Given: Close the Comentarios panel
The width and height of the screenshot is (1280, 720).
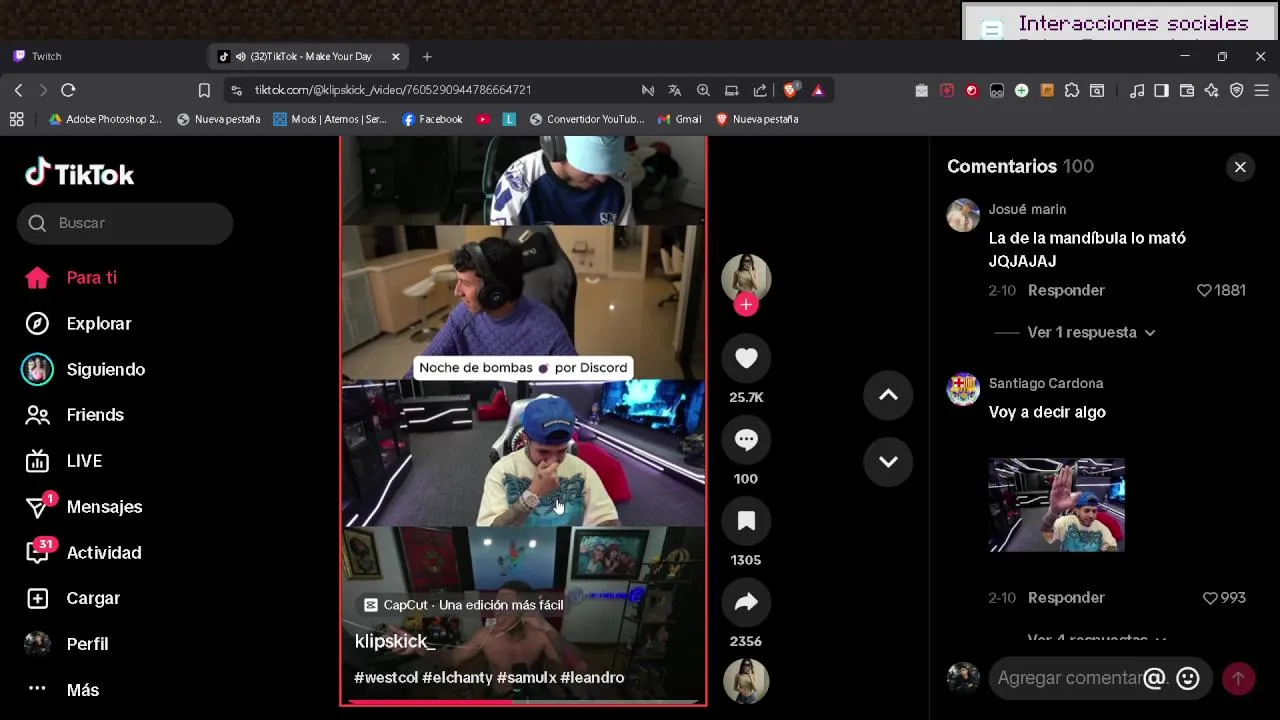Looking at the screenshot, I should pos(1240,167).
